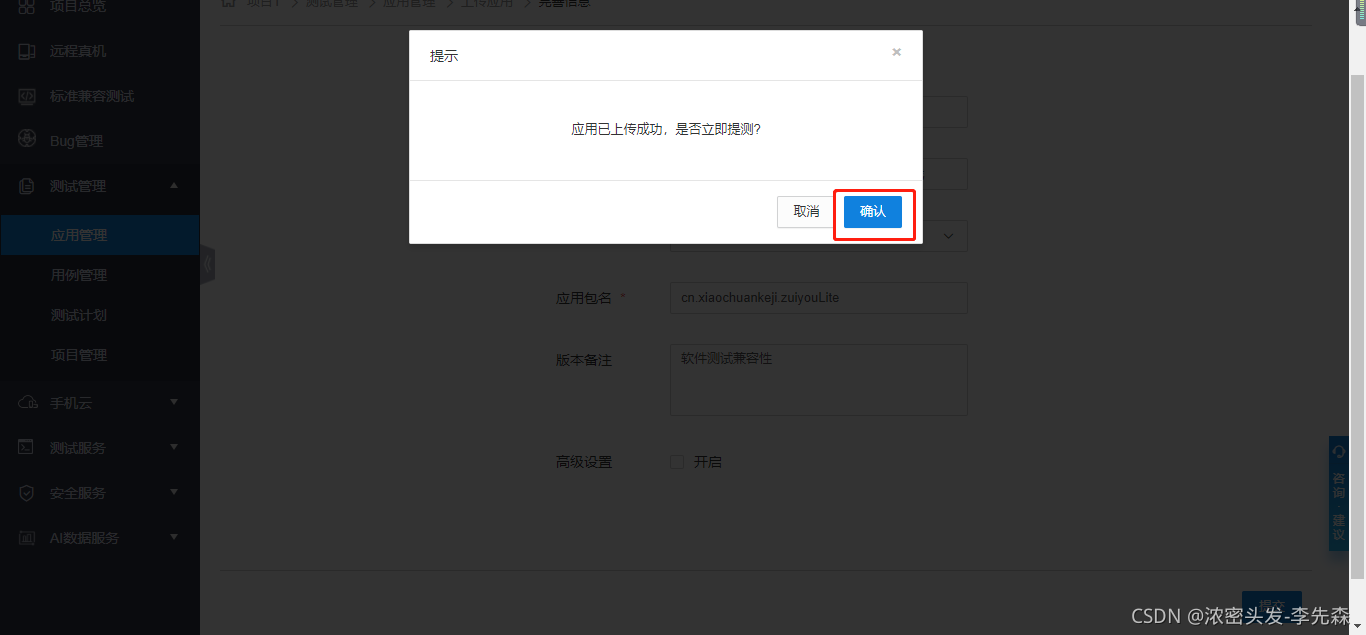Click the 标准兼容测试 sidebar icon
This screenshot has width=1366, height=635.
[x=28, y=96]
